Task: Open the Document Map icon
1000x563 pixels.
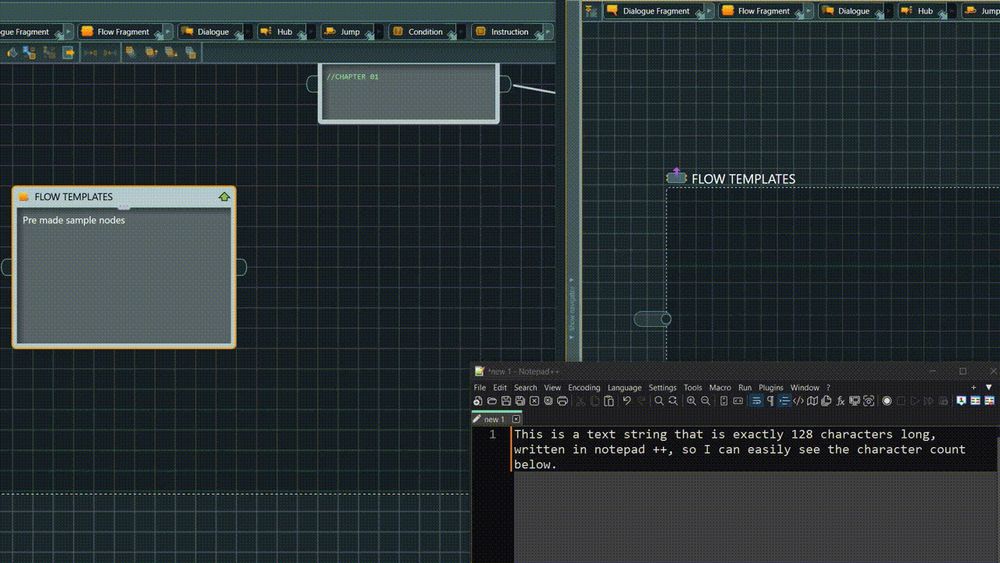Action: (812, 401)
